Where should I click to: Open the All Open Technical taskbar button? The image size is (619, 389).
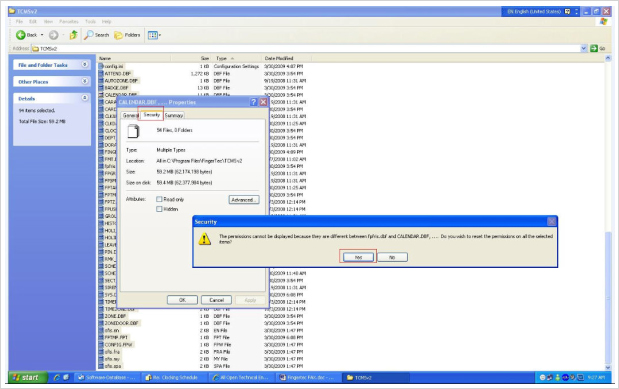pos(242,378)
